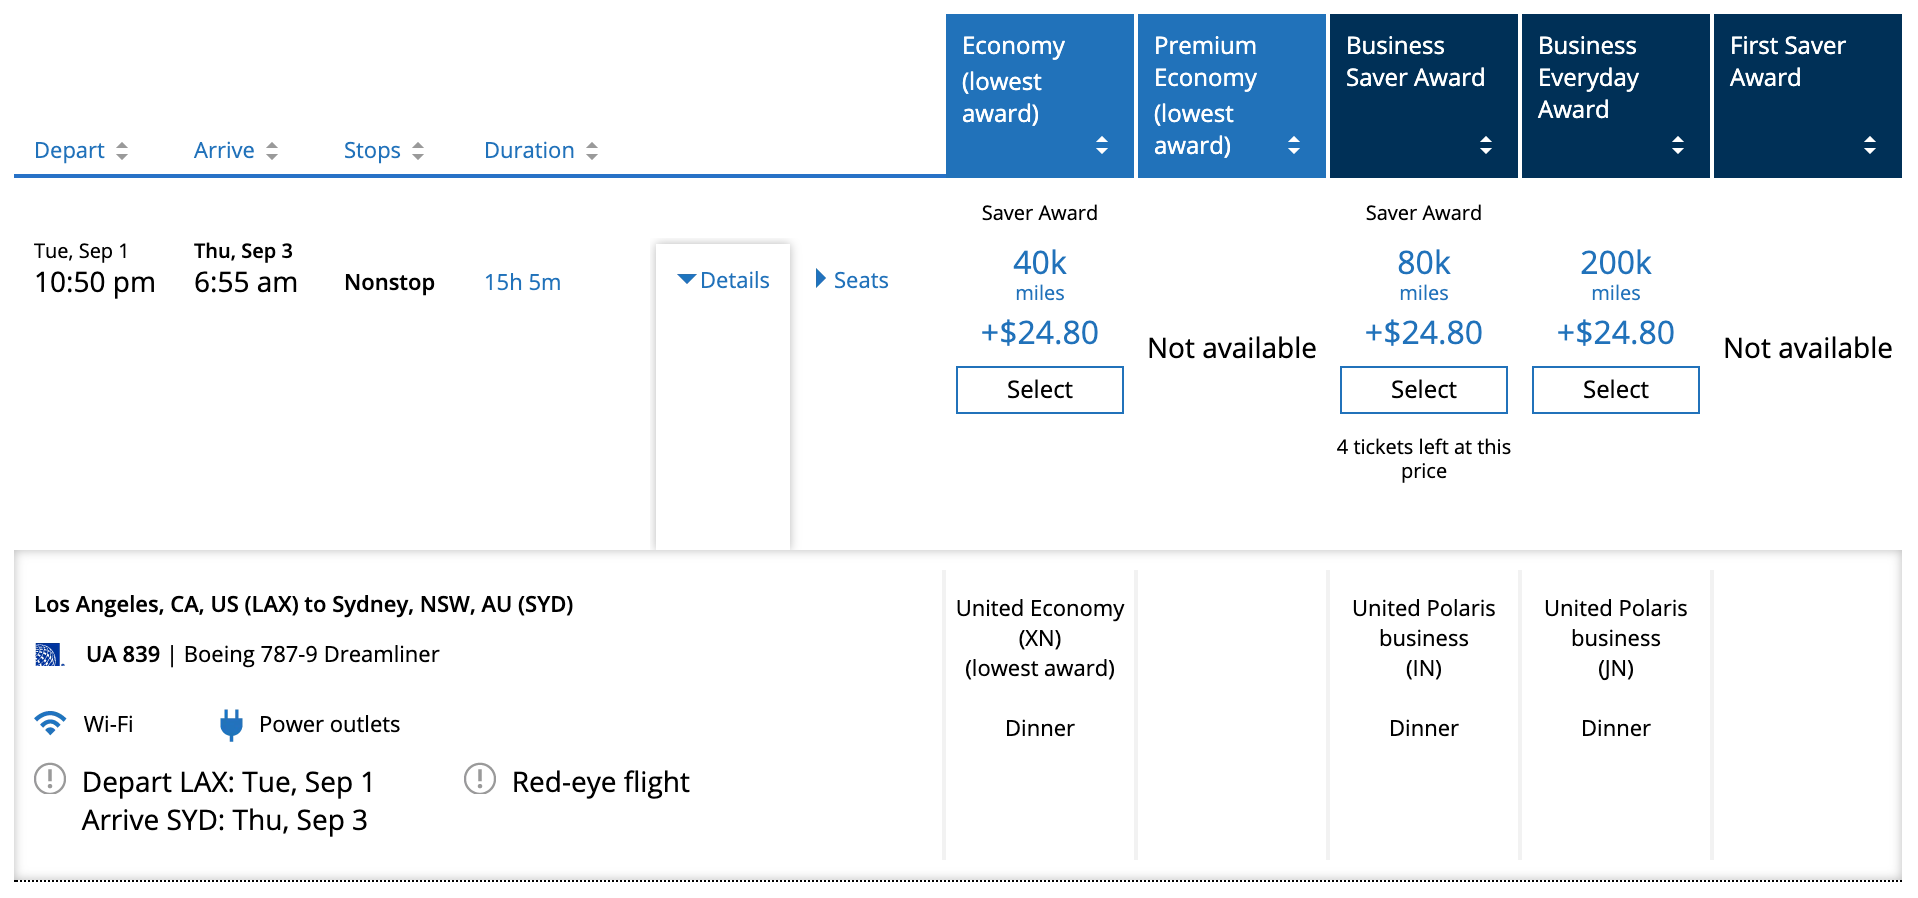Viewport: 1918px width, 898px height.
Task: Click the Red-eye flight alert icon
Action: click(x=480, y=779)
